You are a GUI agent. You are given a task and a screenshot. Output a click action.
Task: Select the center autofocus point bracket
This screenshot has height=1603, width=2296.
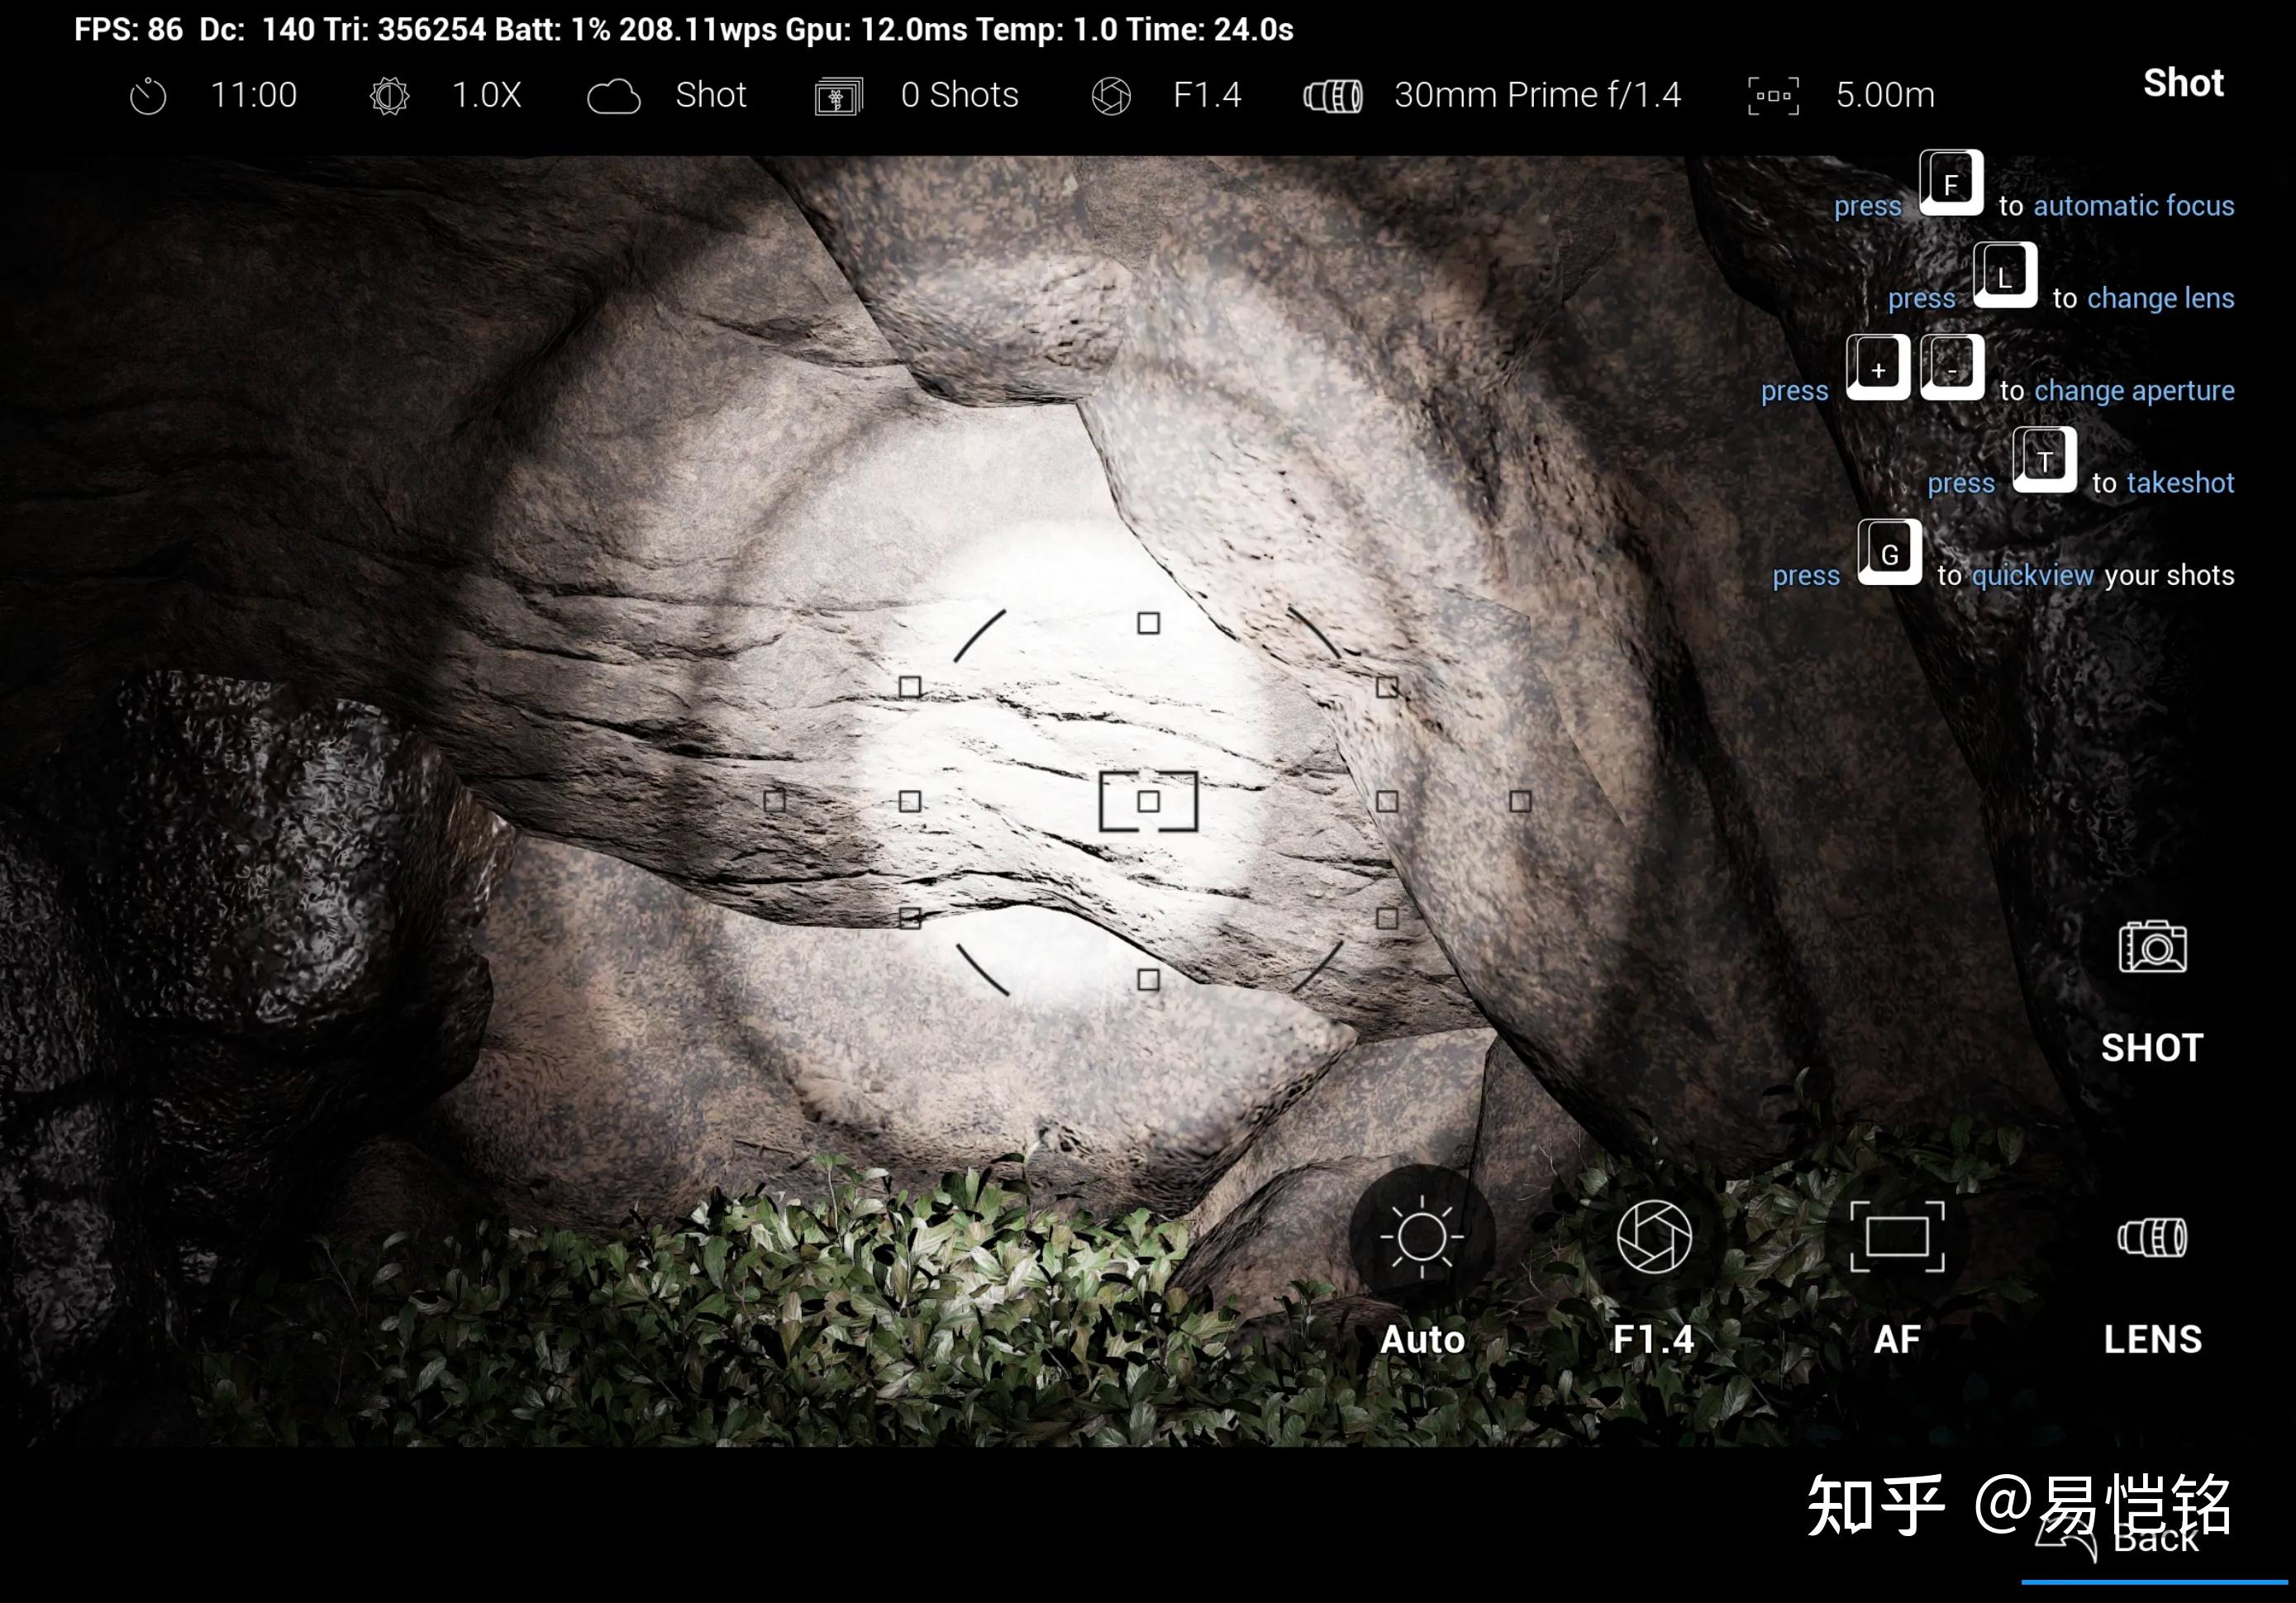tap(1148, 801)
